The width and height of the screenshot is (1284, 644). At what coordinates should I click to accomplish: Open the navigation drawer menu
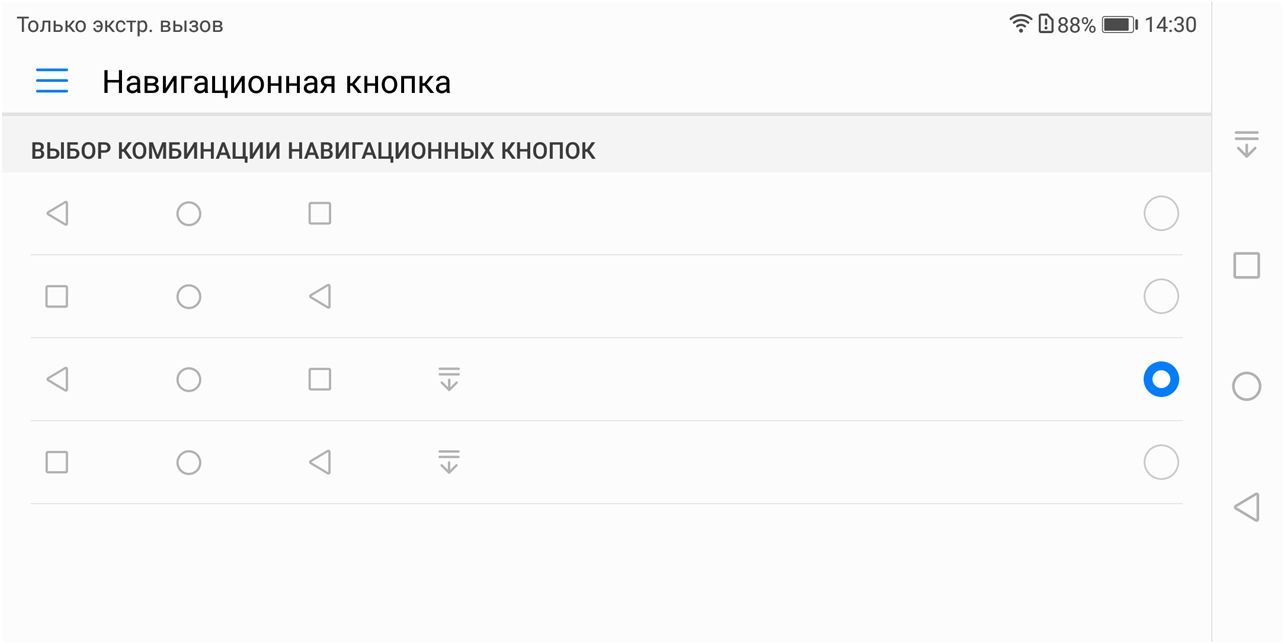51,81
